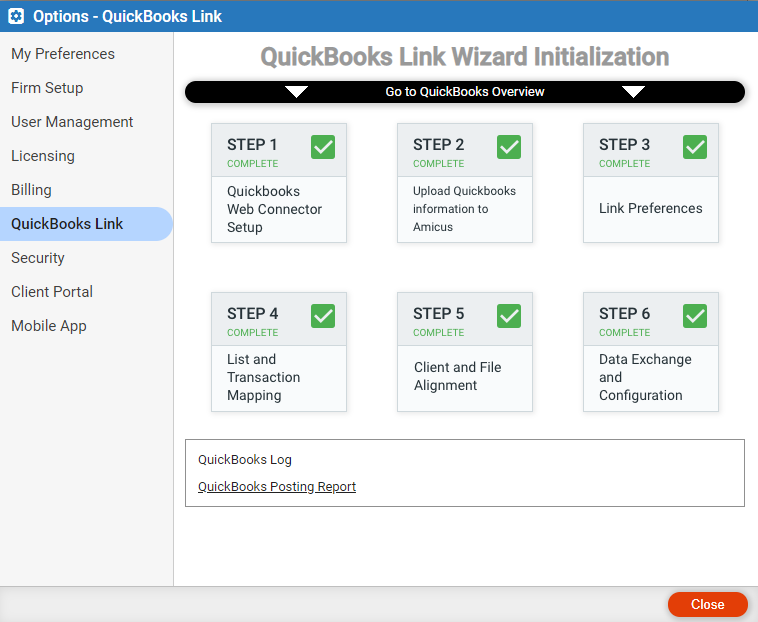Click COMPLETE status under Step 6

[x=625, y=333]
